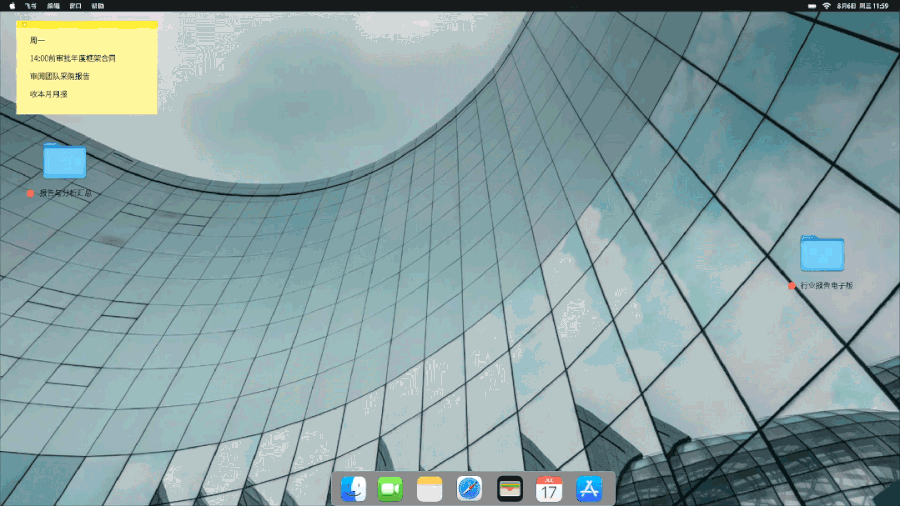This screenshot has height=506, width=900.
Task: Select the 行业报告电子版 folder icon
Action: tap(822, 253)
